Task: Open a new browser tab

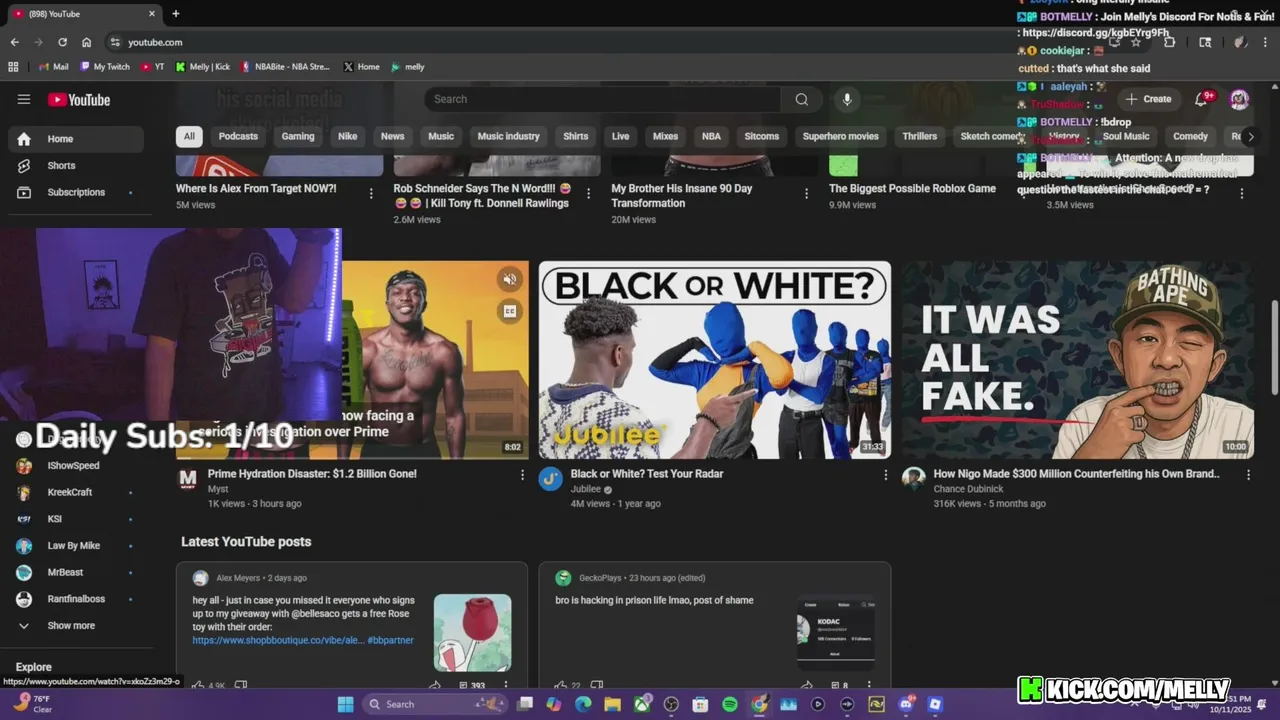Action: (x=176, y=14)
